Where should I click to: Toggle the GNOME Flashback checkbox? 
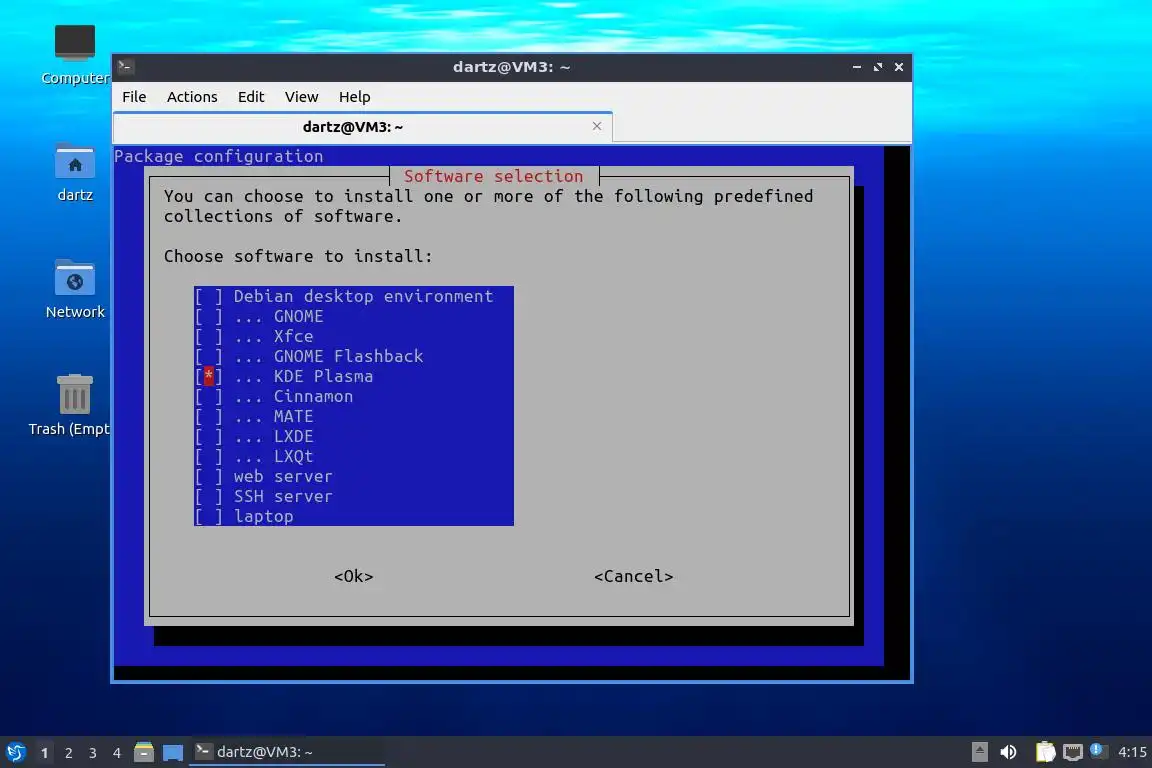click(209, 356)
